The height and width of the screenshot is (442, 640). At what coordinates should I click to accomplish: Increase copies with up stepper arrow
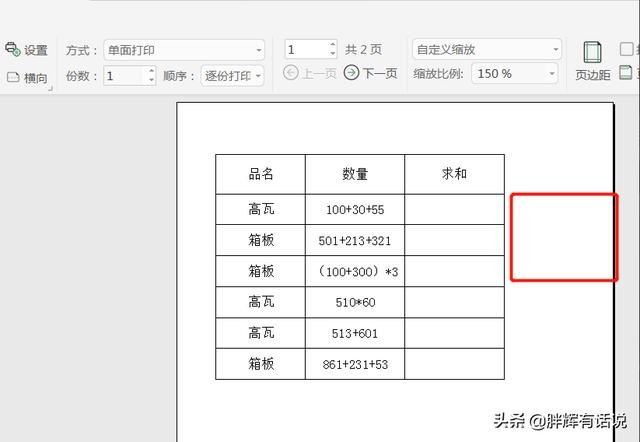pos(152,71)
